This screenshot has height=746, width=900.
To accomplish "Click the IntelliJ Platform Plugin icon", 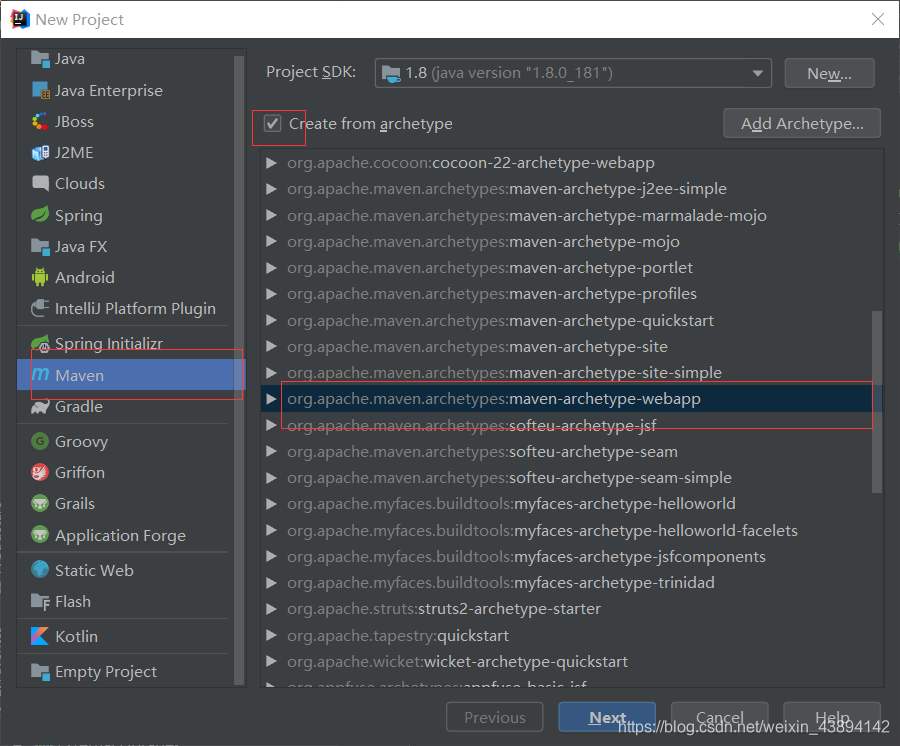I will (x=40, y=308).
